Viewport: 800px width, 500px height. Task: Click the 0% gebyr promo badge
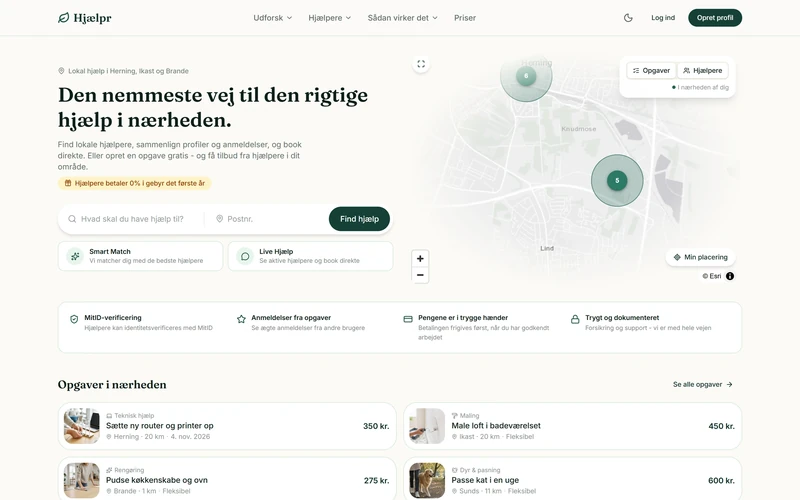135,183
